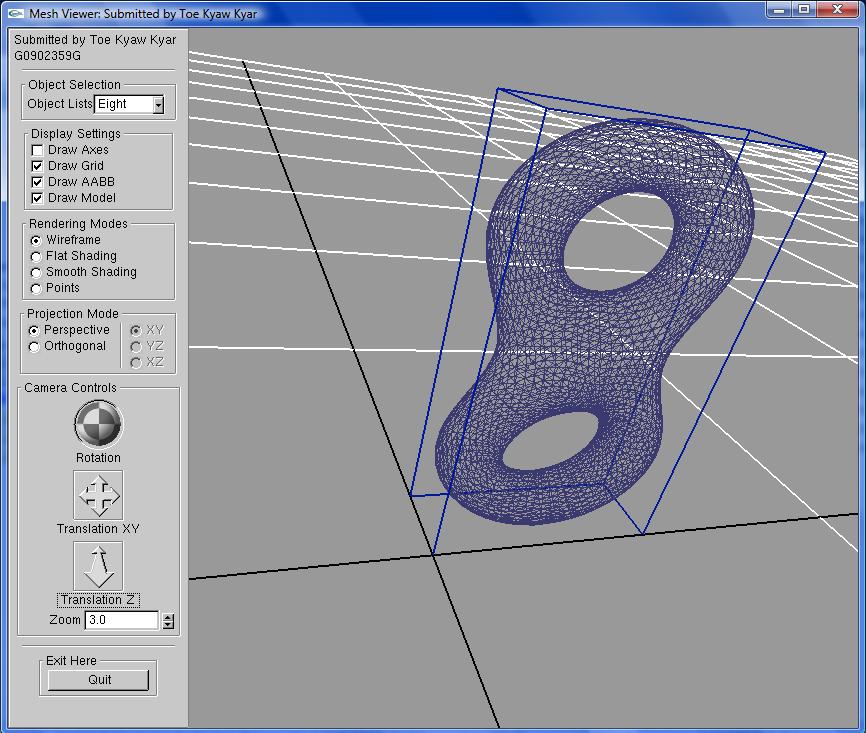
Task: Maximize the Mesh Viewer window
Action: click(804, 9)
